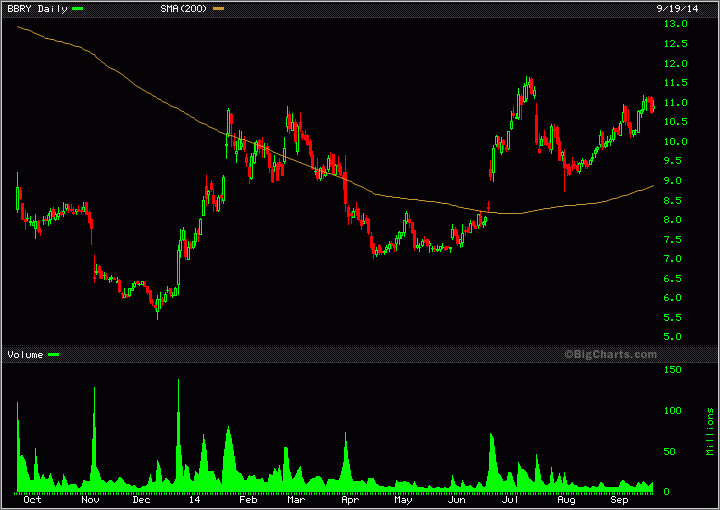This screenshot has width=720, height=510.
Task: Click the 12.5 price axis label
Action: point(675,44)
